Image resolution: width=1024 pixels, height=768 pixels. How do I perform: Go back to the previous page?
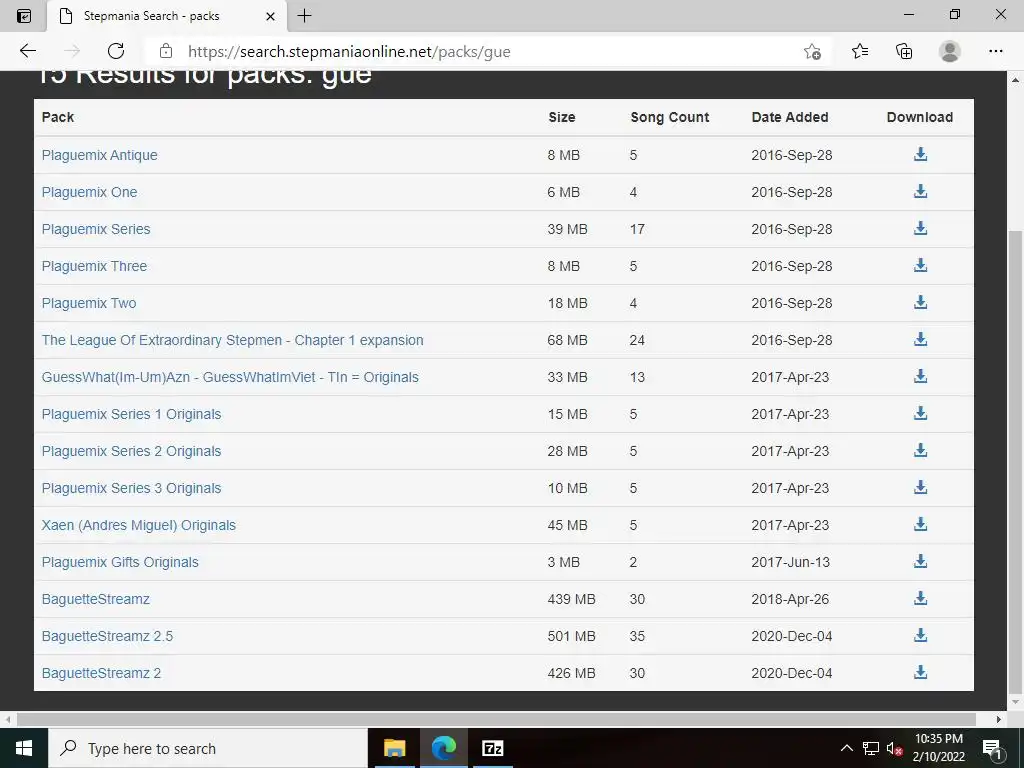(27, 51)
